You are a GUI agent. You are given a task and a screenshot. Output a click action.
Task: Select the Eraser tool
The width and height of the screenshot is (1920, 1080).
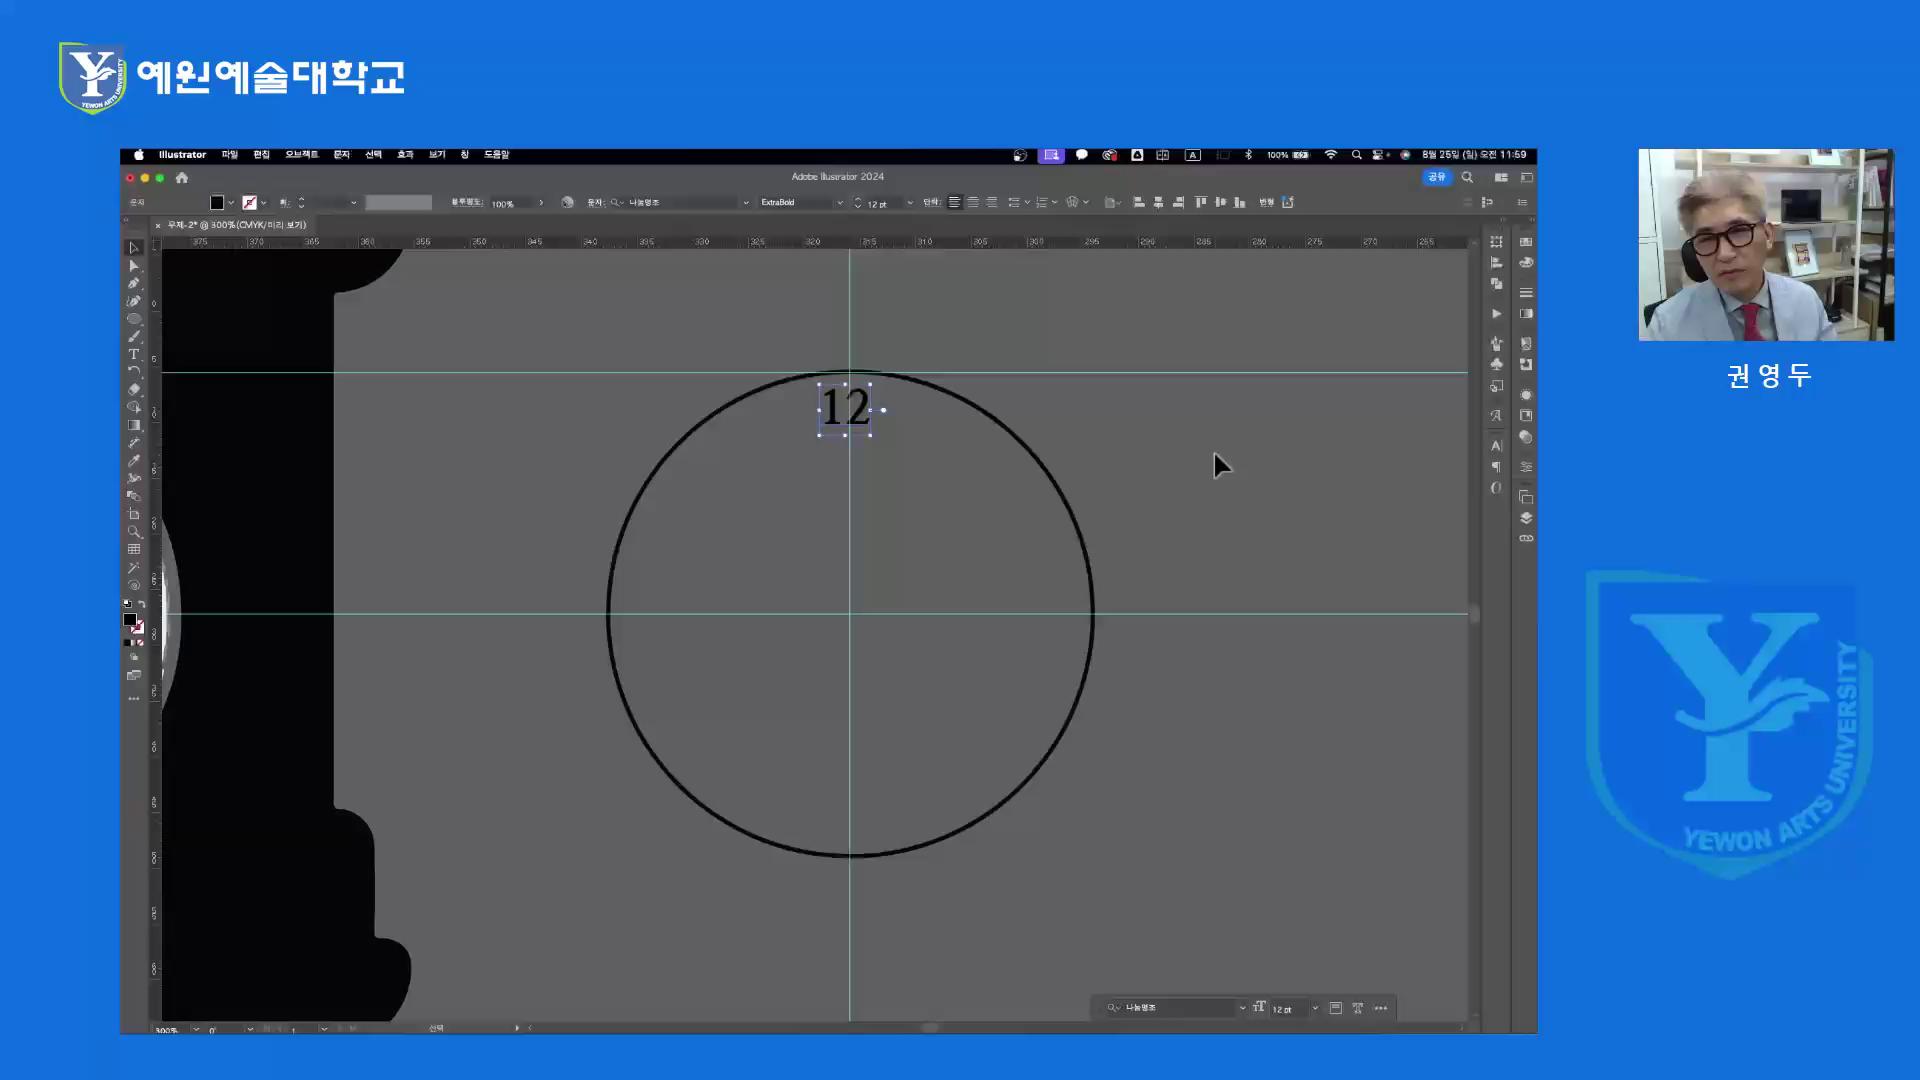tap(133, 389)
